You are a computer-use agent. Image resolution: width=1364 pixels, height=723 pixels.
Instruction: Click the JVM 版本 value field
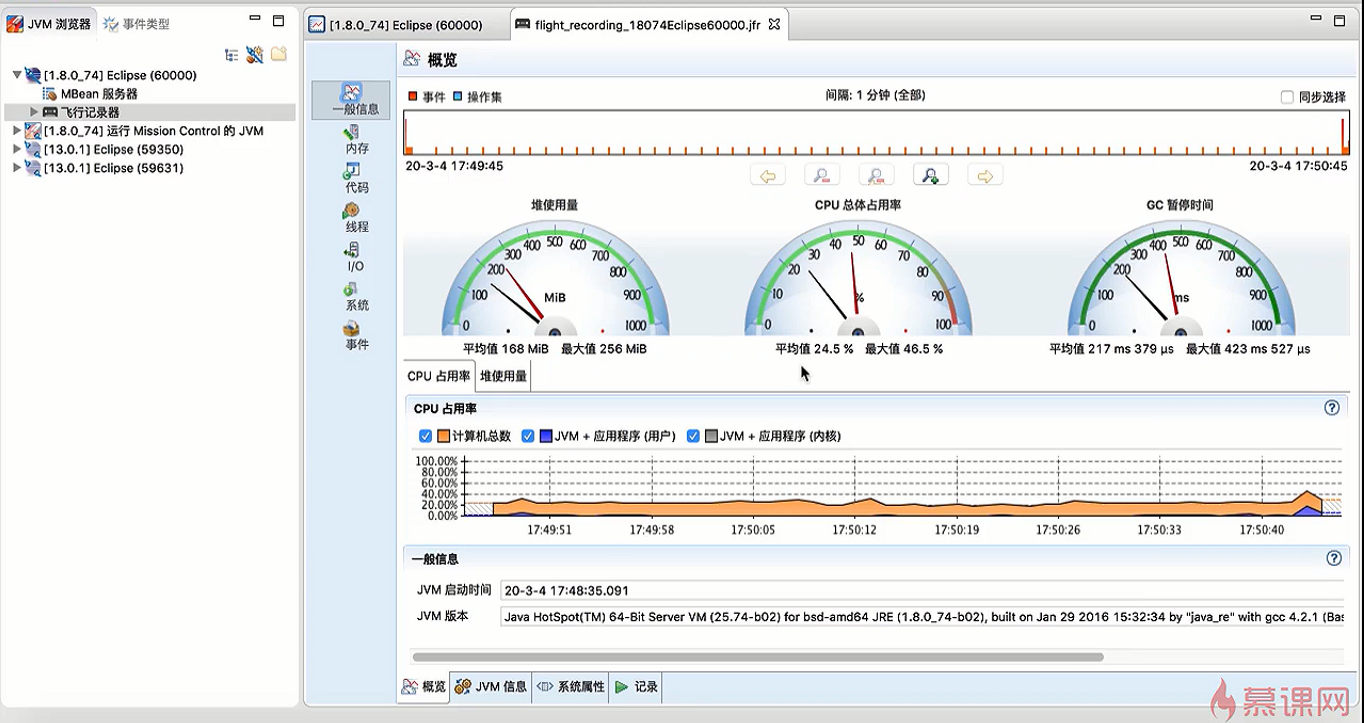pyautogui.click(x=921, y=617)
